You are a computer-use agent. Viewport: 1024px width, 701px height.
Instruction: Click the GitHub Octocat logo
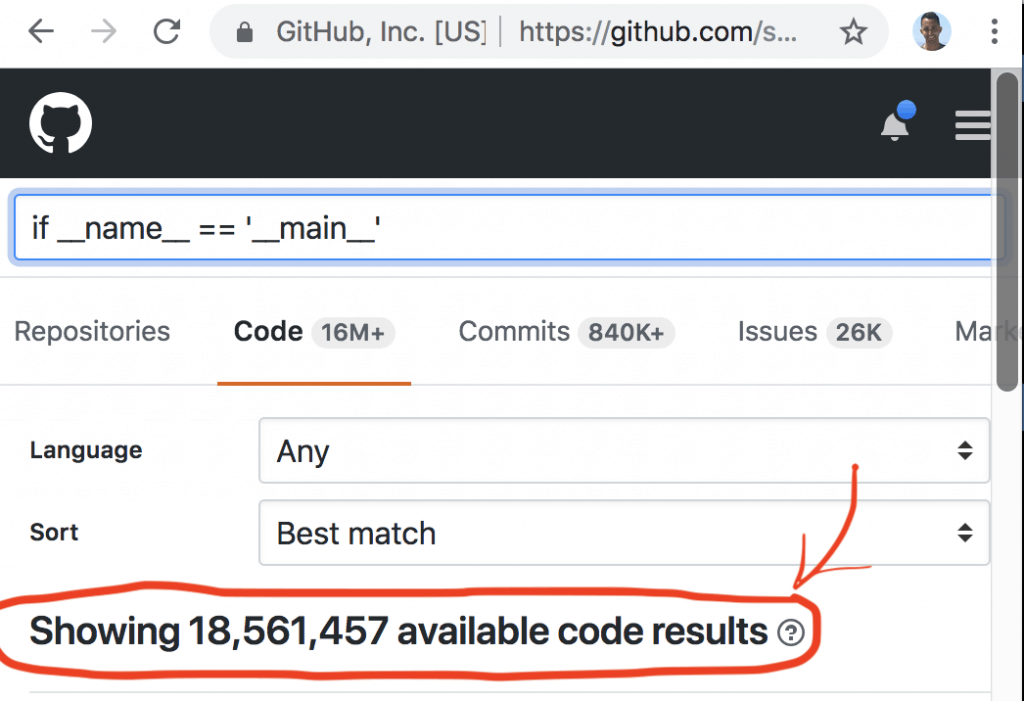pyautogui.click(x=61, y=124)
